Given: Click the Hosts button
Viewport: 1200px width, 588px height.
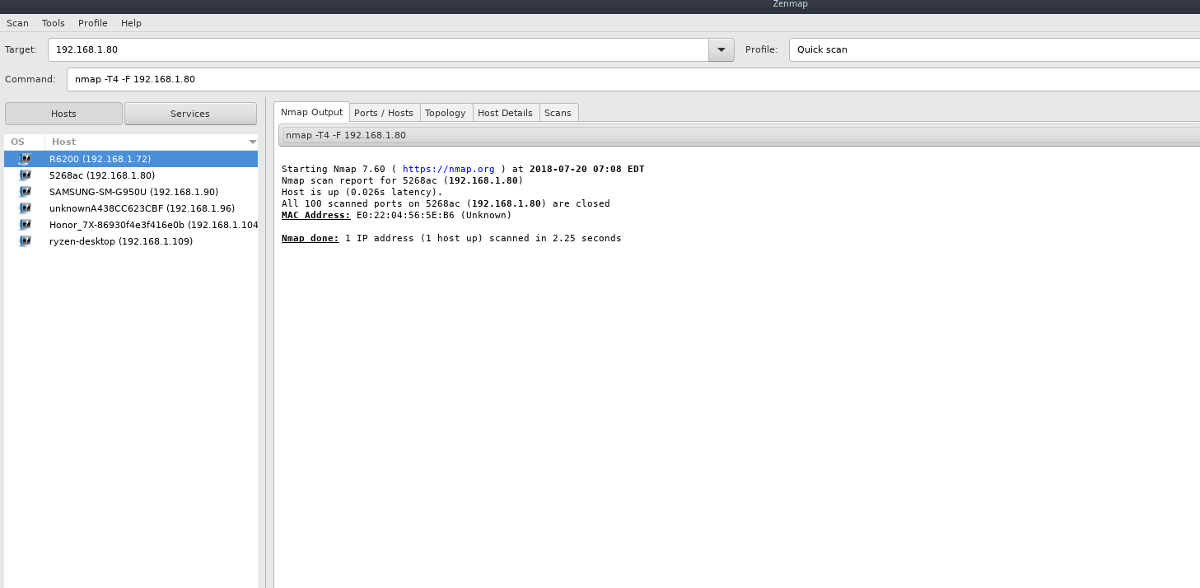Looking at the screenshot, I should tap(63, 113).
